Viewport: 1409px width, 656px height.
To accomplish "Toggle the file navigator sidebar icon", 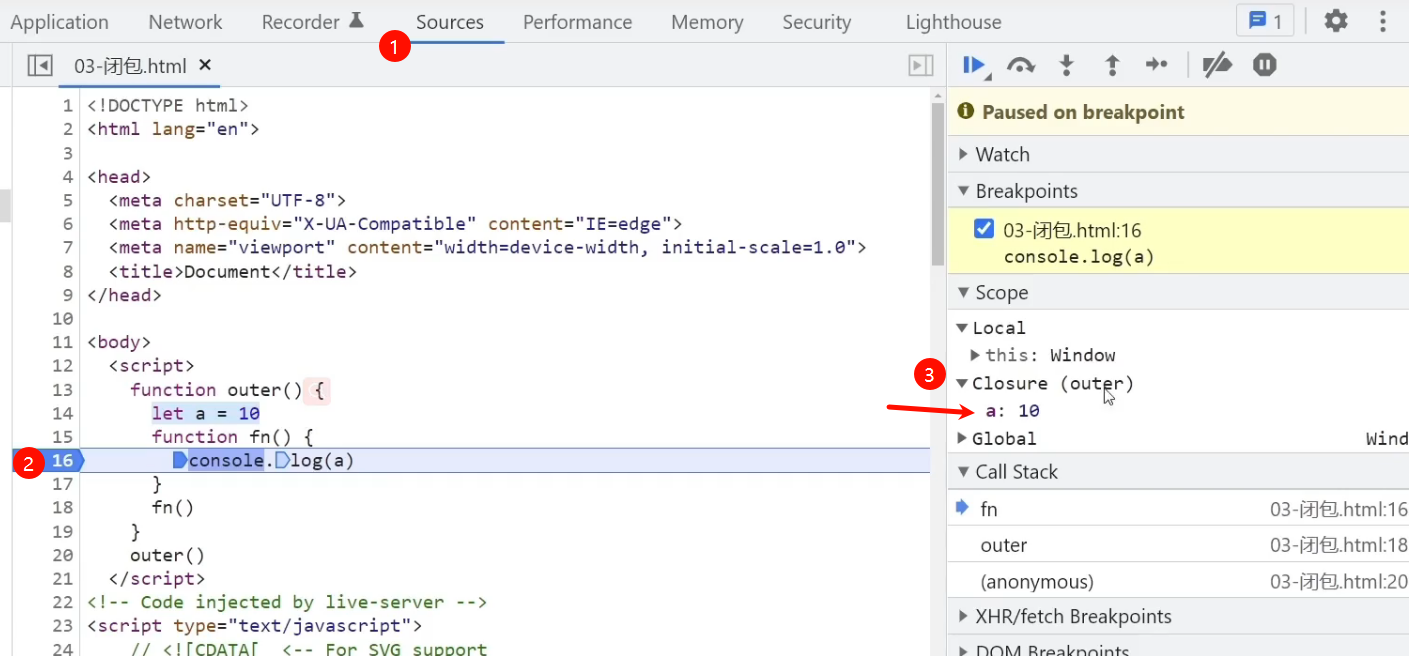I will tap(40, 66).
